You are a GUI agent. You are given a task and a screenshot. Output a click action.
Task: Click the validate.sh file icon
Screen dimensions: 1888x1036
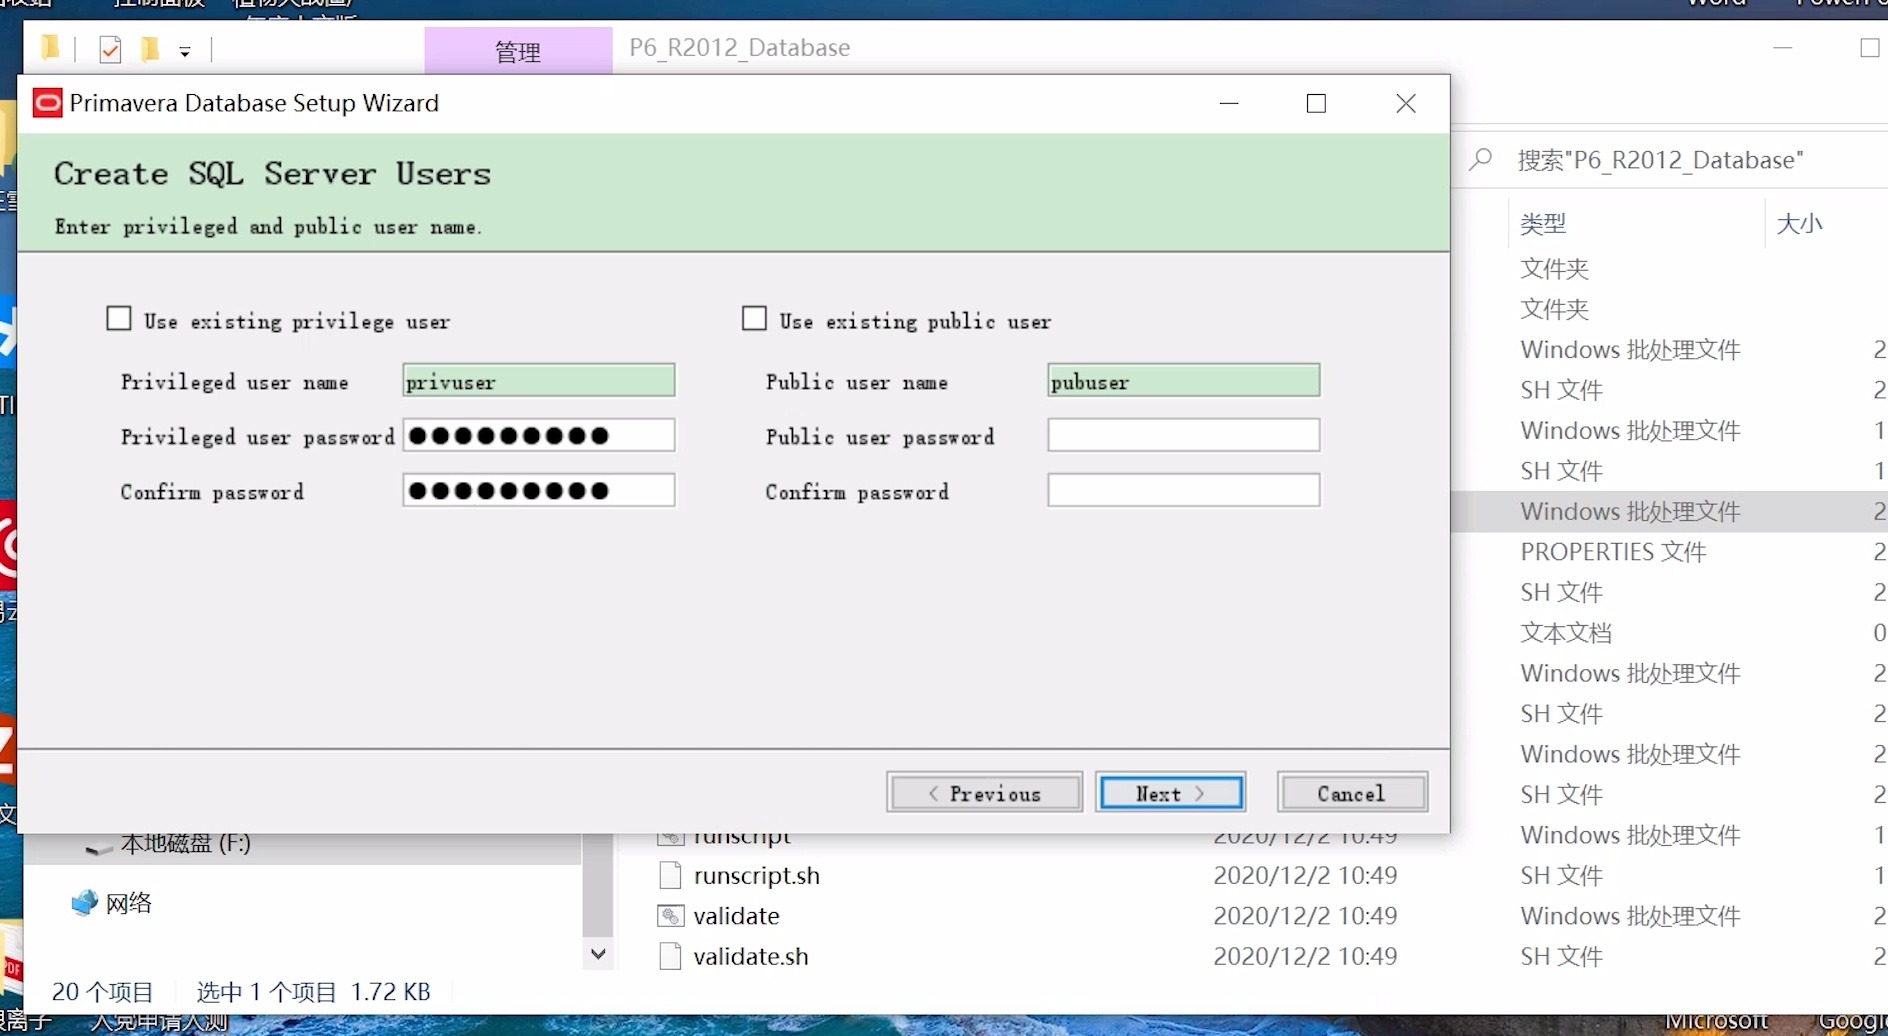670,956
